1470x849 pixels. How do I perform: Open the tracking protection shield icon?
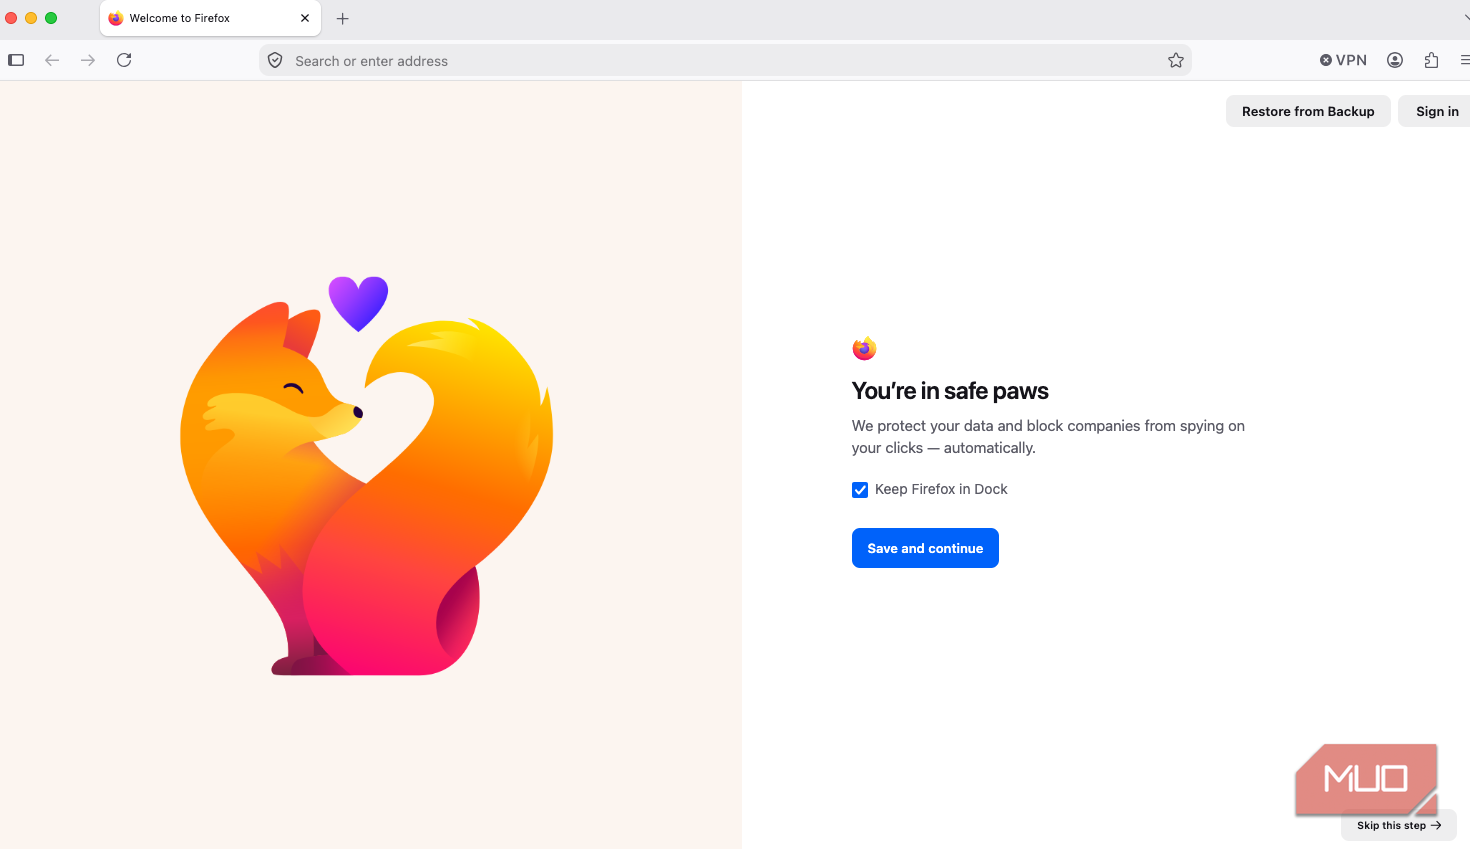[x=275, y=60]
